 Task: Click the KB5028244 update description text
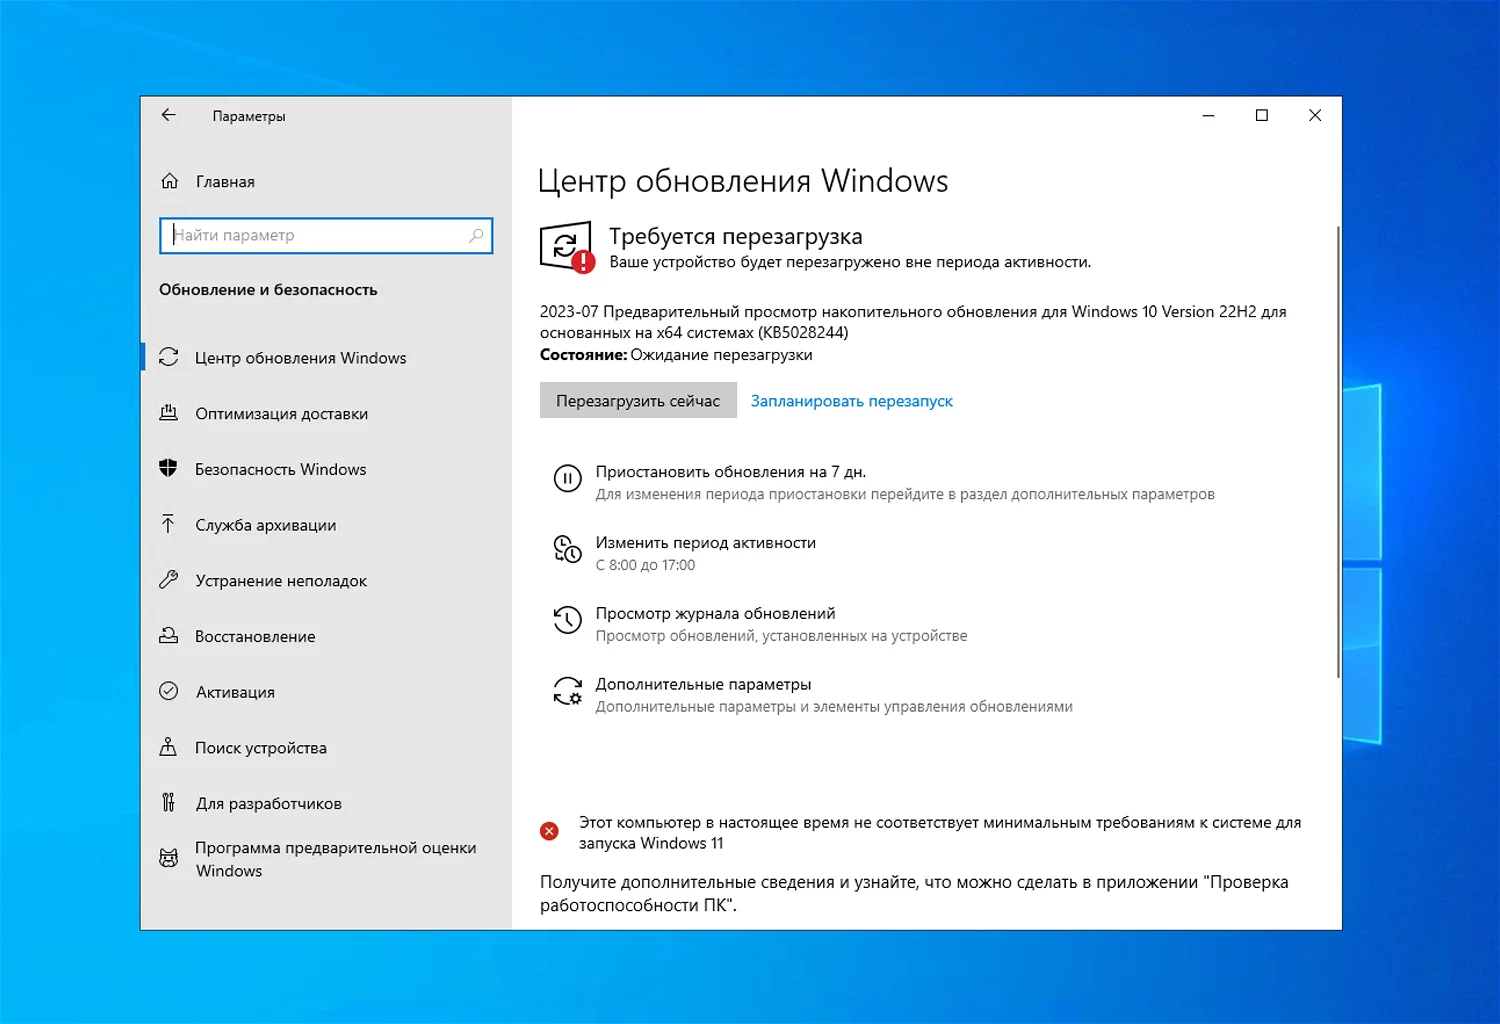click(x=913, y=322)
